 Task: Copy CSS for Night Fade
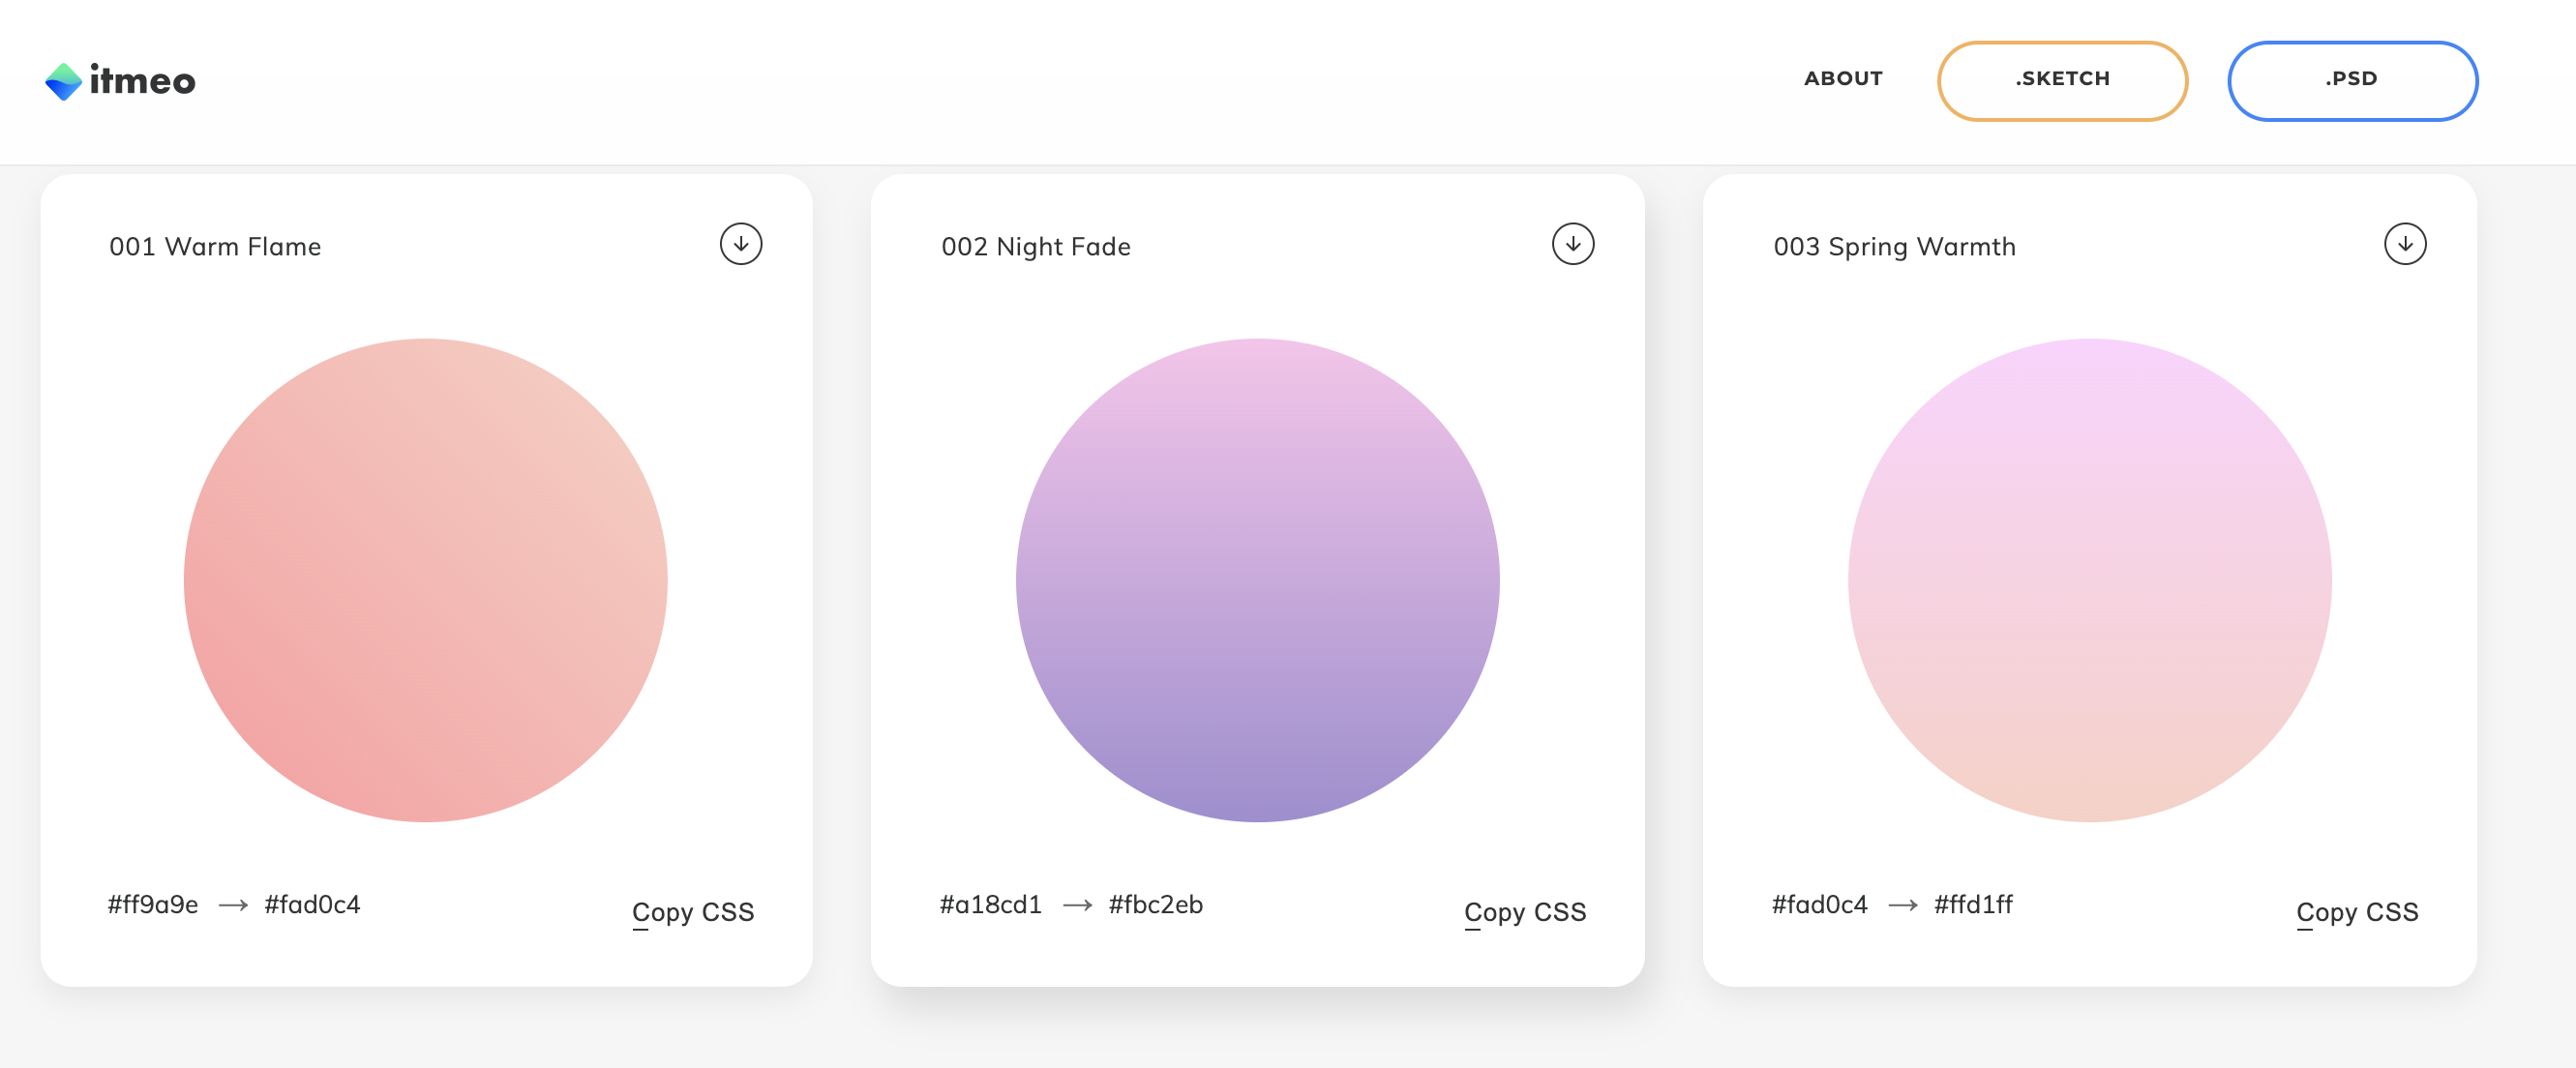1525,911
